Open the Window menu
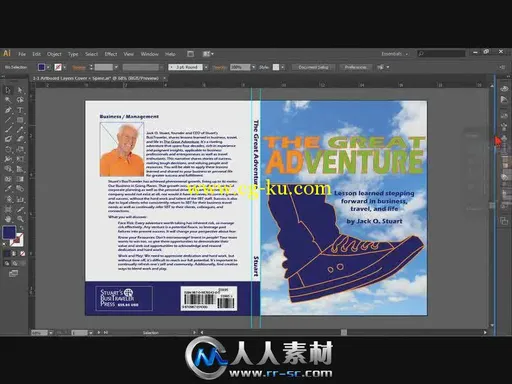The height and width of the screenshot is (384, 512). point(149,54)
